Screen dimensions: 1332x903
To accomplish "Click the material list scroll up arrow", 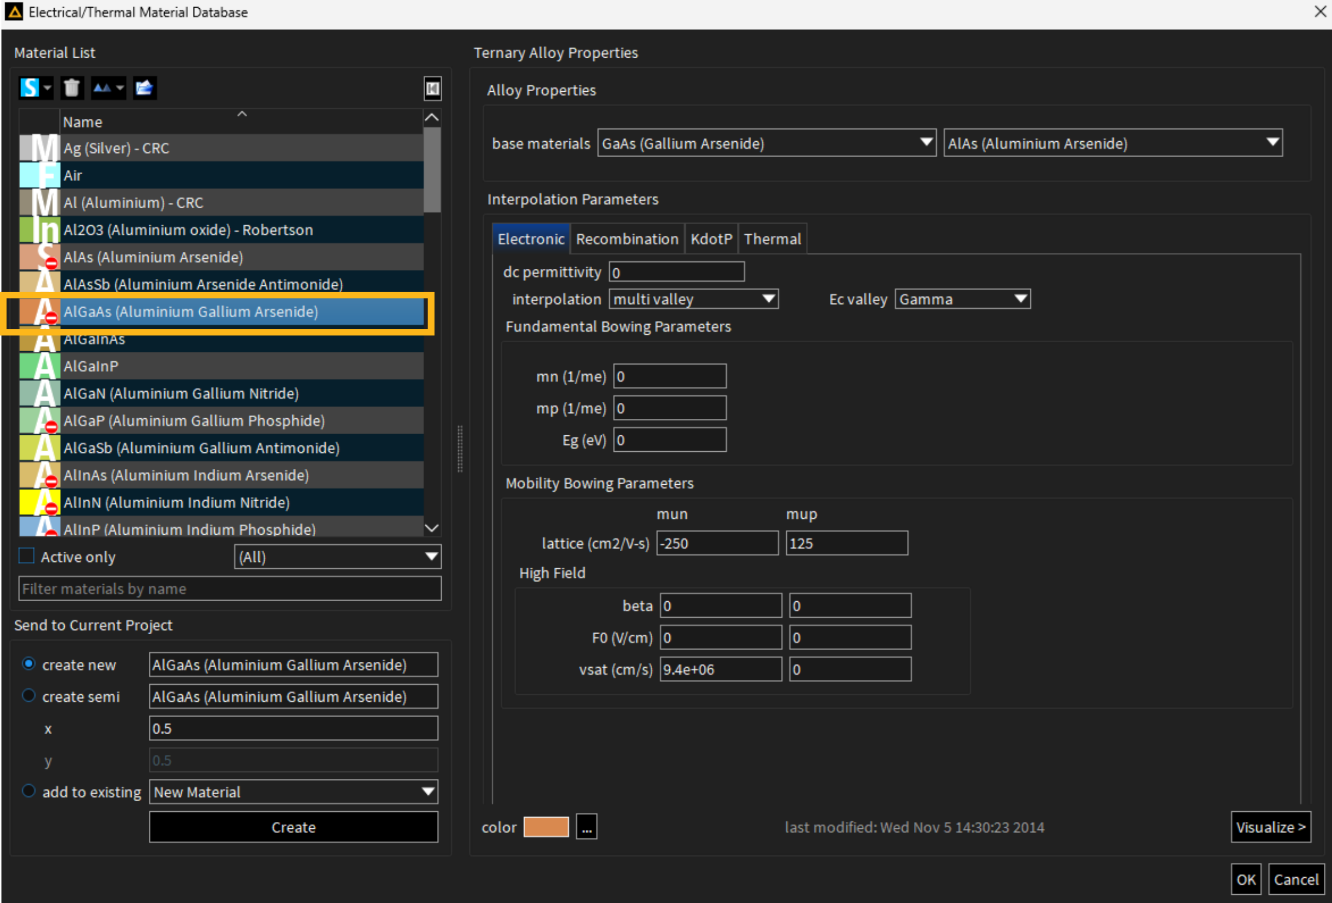I will pyautogui.click(x=432, y=117).
